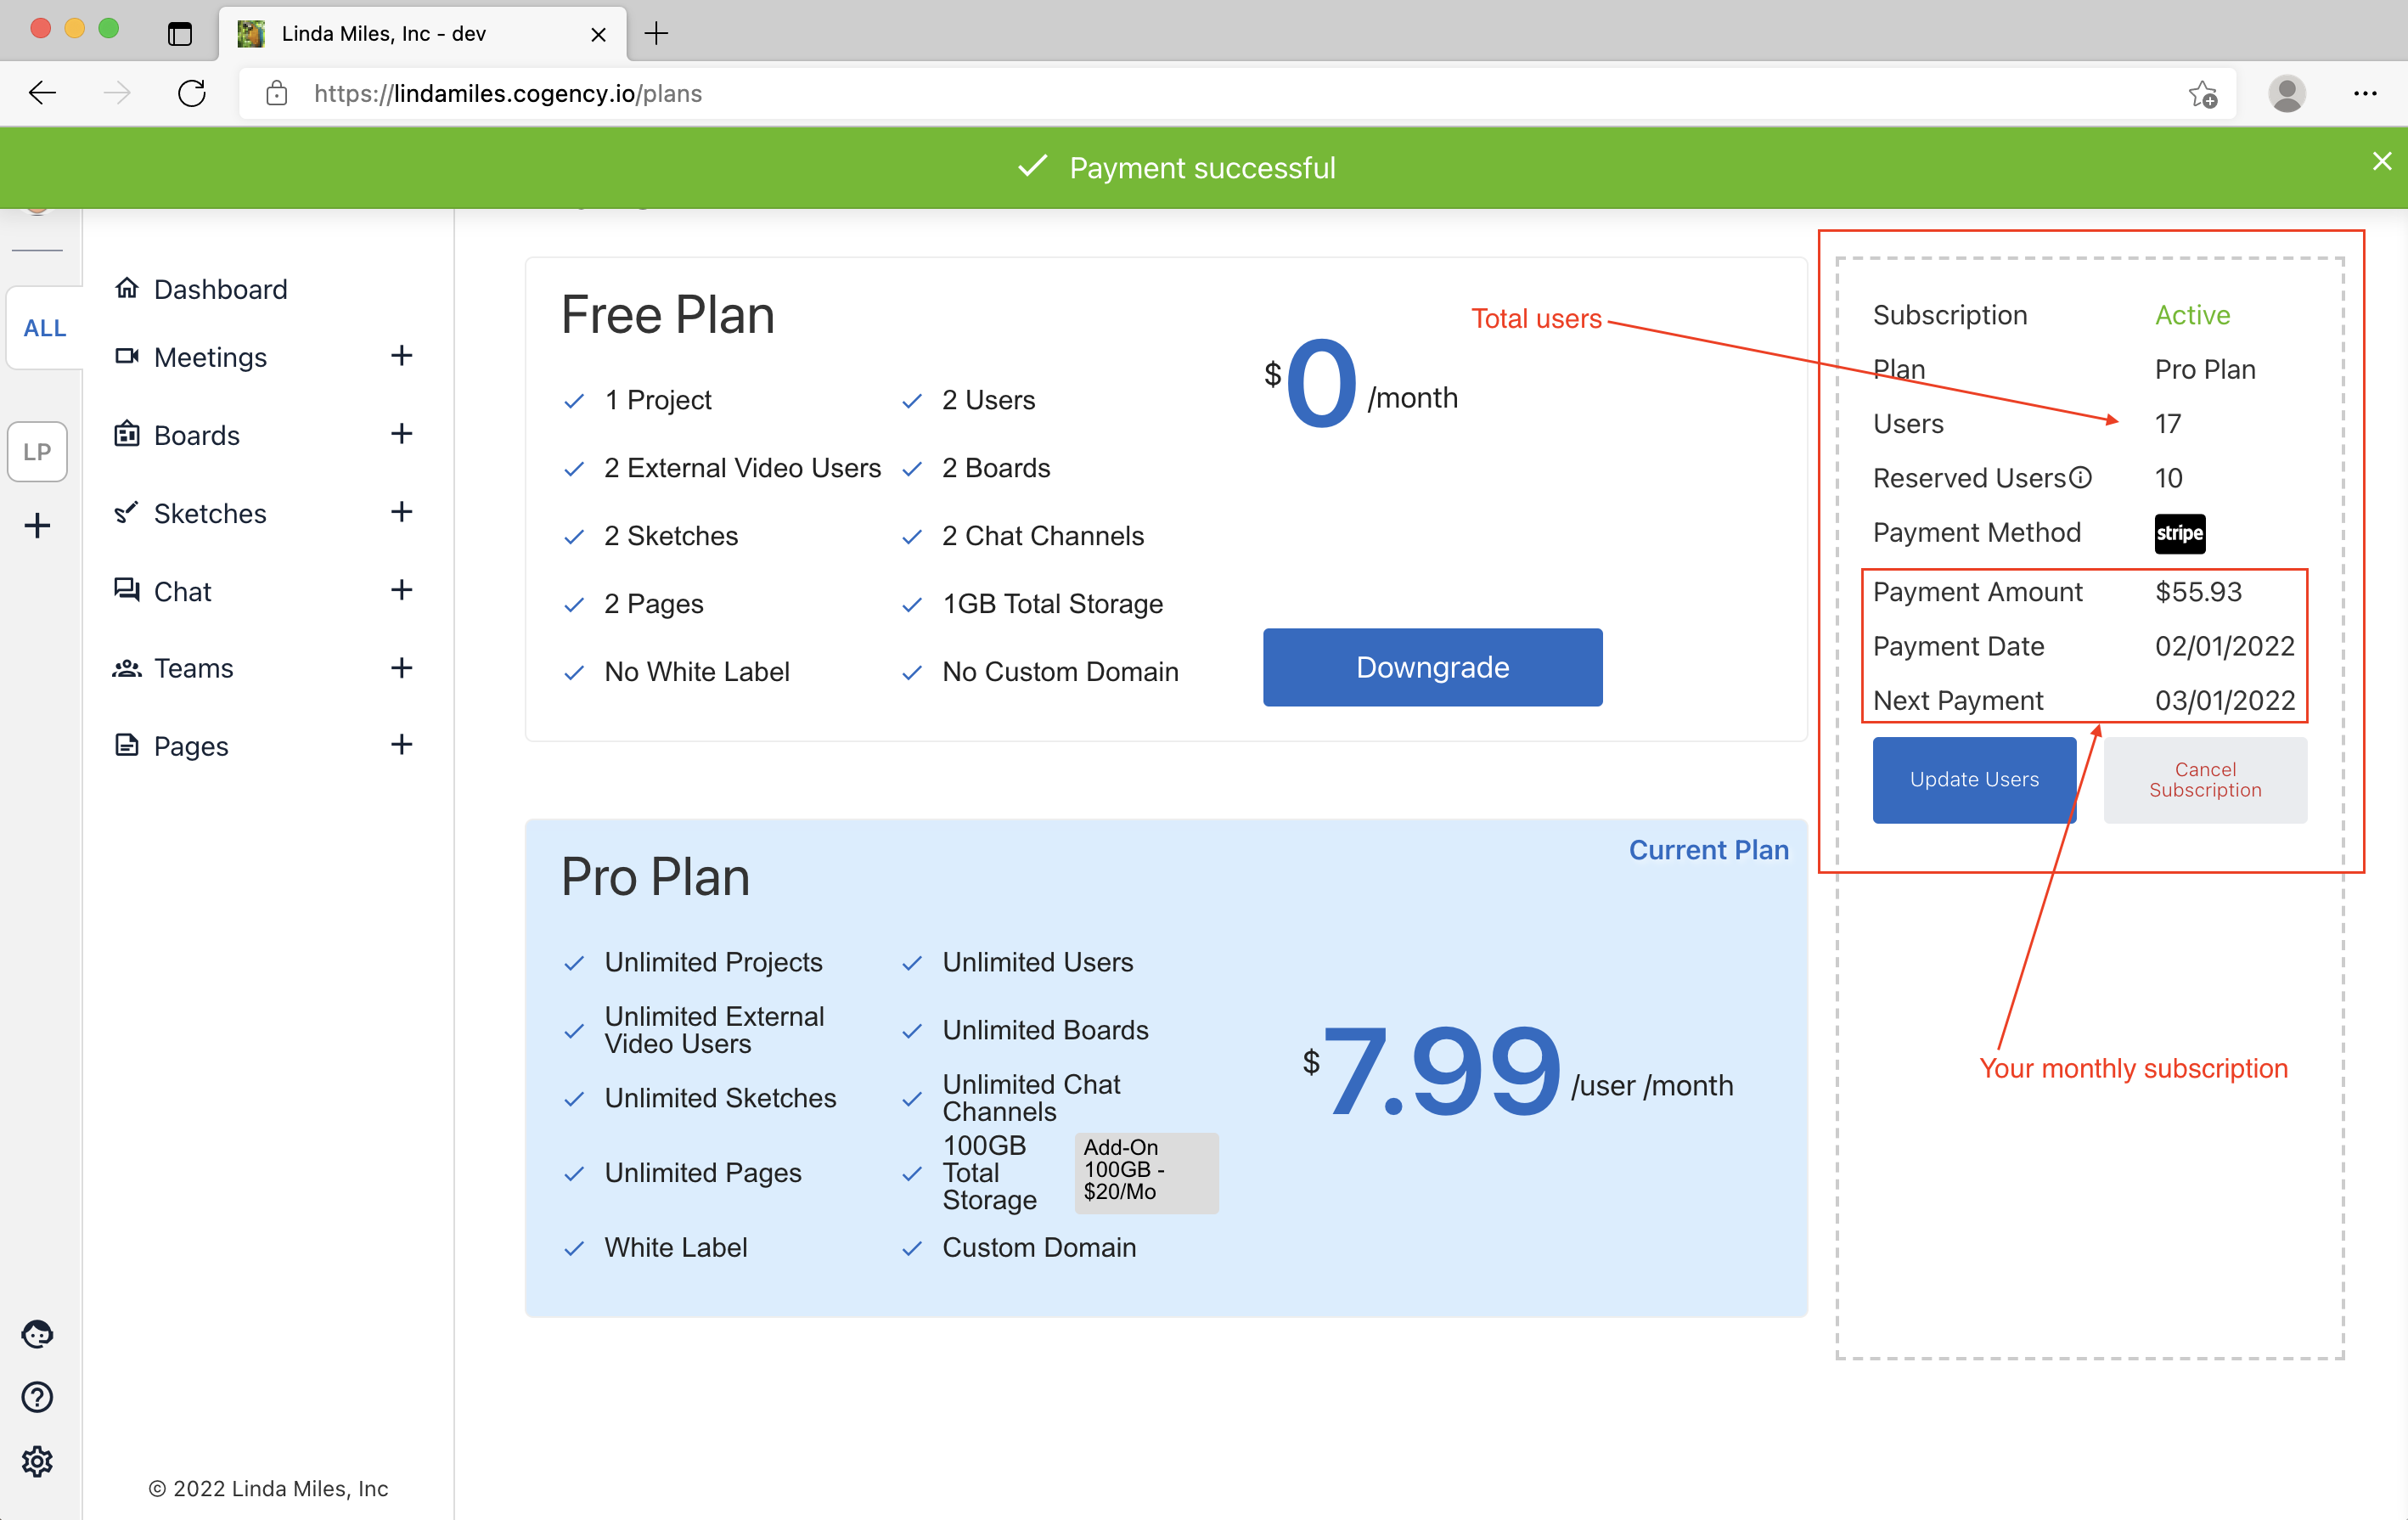Dismiss the Payment successful banner
The width and height of the screenshot is (2408, 1520).
tap(2381, 162)
